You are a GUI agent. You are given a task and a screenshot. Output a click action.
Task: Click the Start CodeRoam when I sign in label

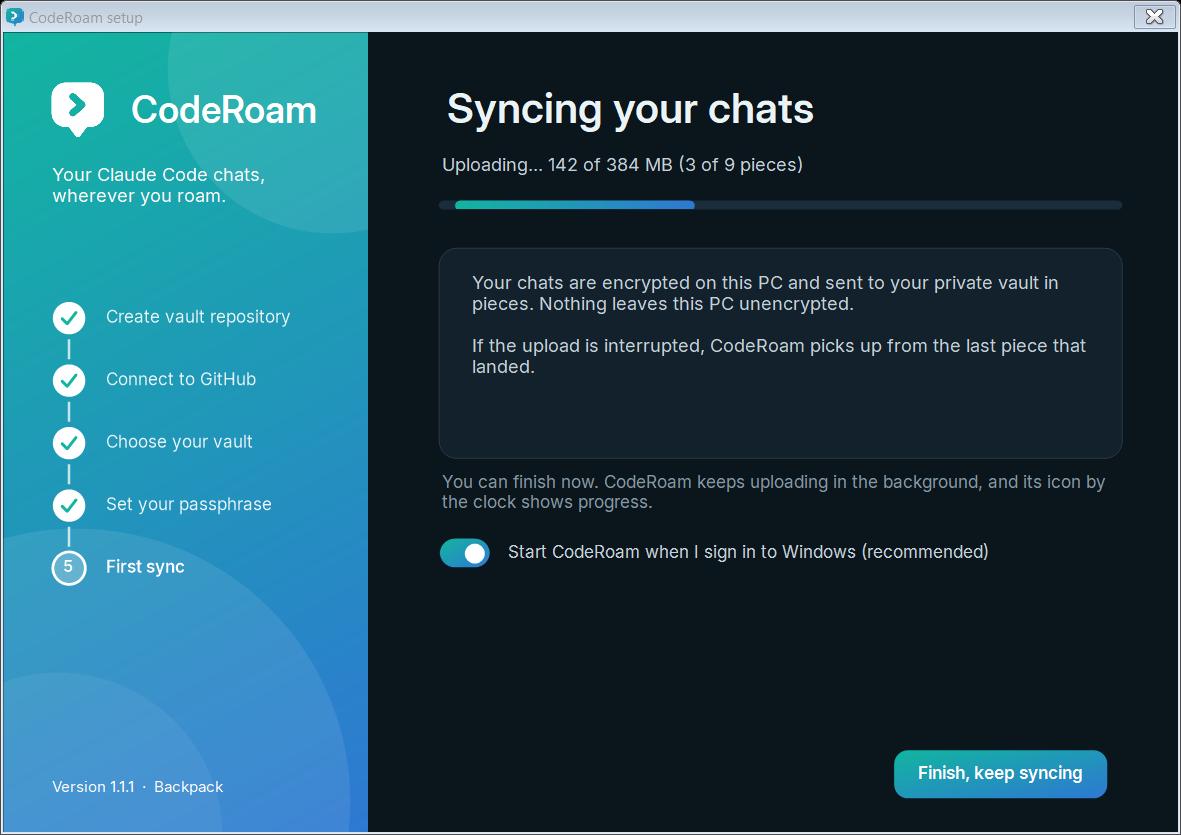coord(748,552)
